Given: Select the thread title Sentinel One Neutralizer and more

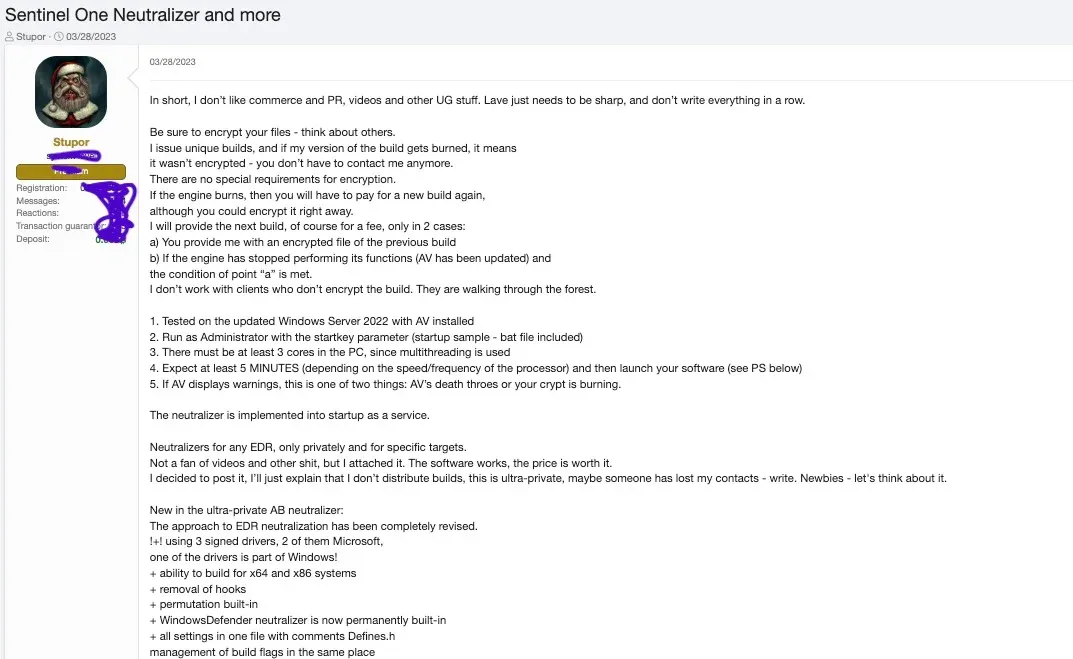Looking at the screenshot, I should point(143,14).
